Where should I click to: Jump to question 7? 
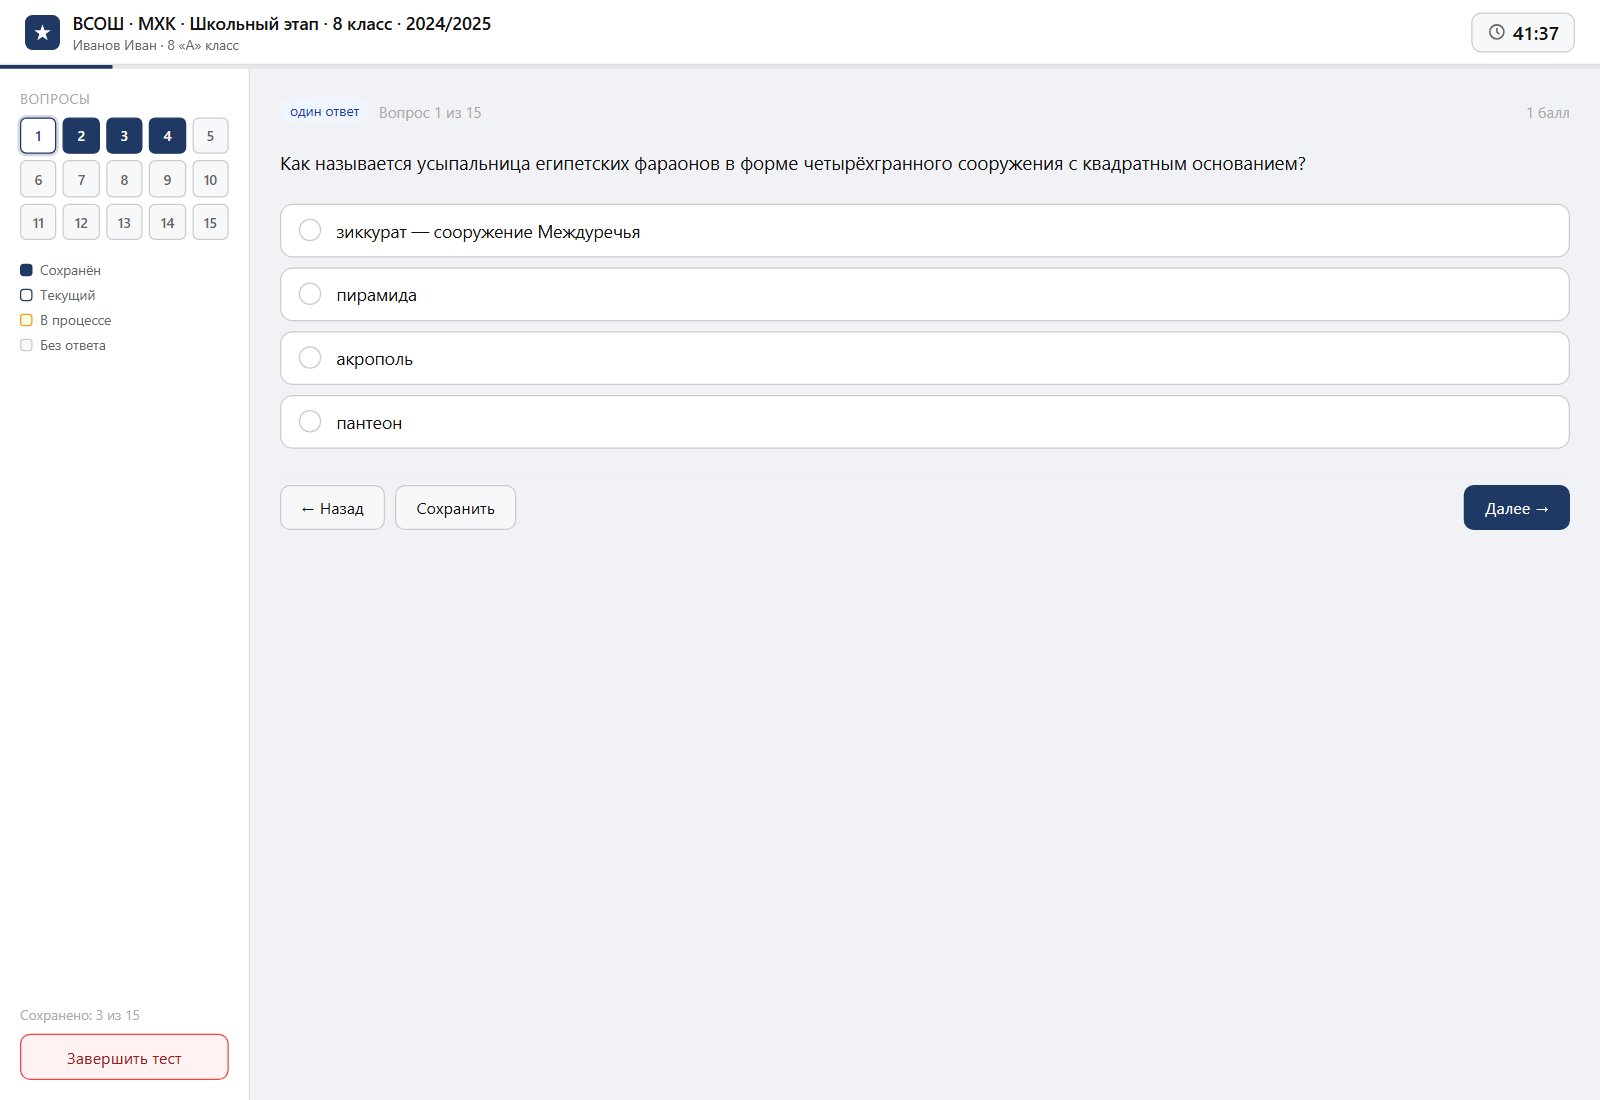pyautogui.click(x=81, y=180)
